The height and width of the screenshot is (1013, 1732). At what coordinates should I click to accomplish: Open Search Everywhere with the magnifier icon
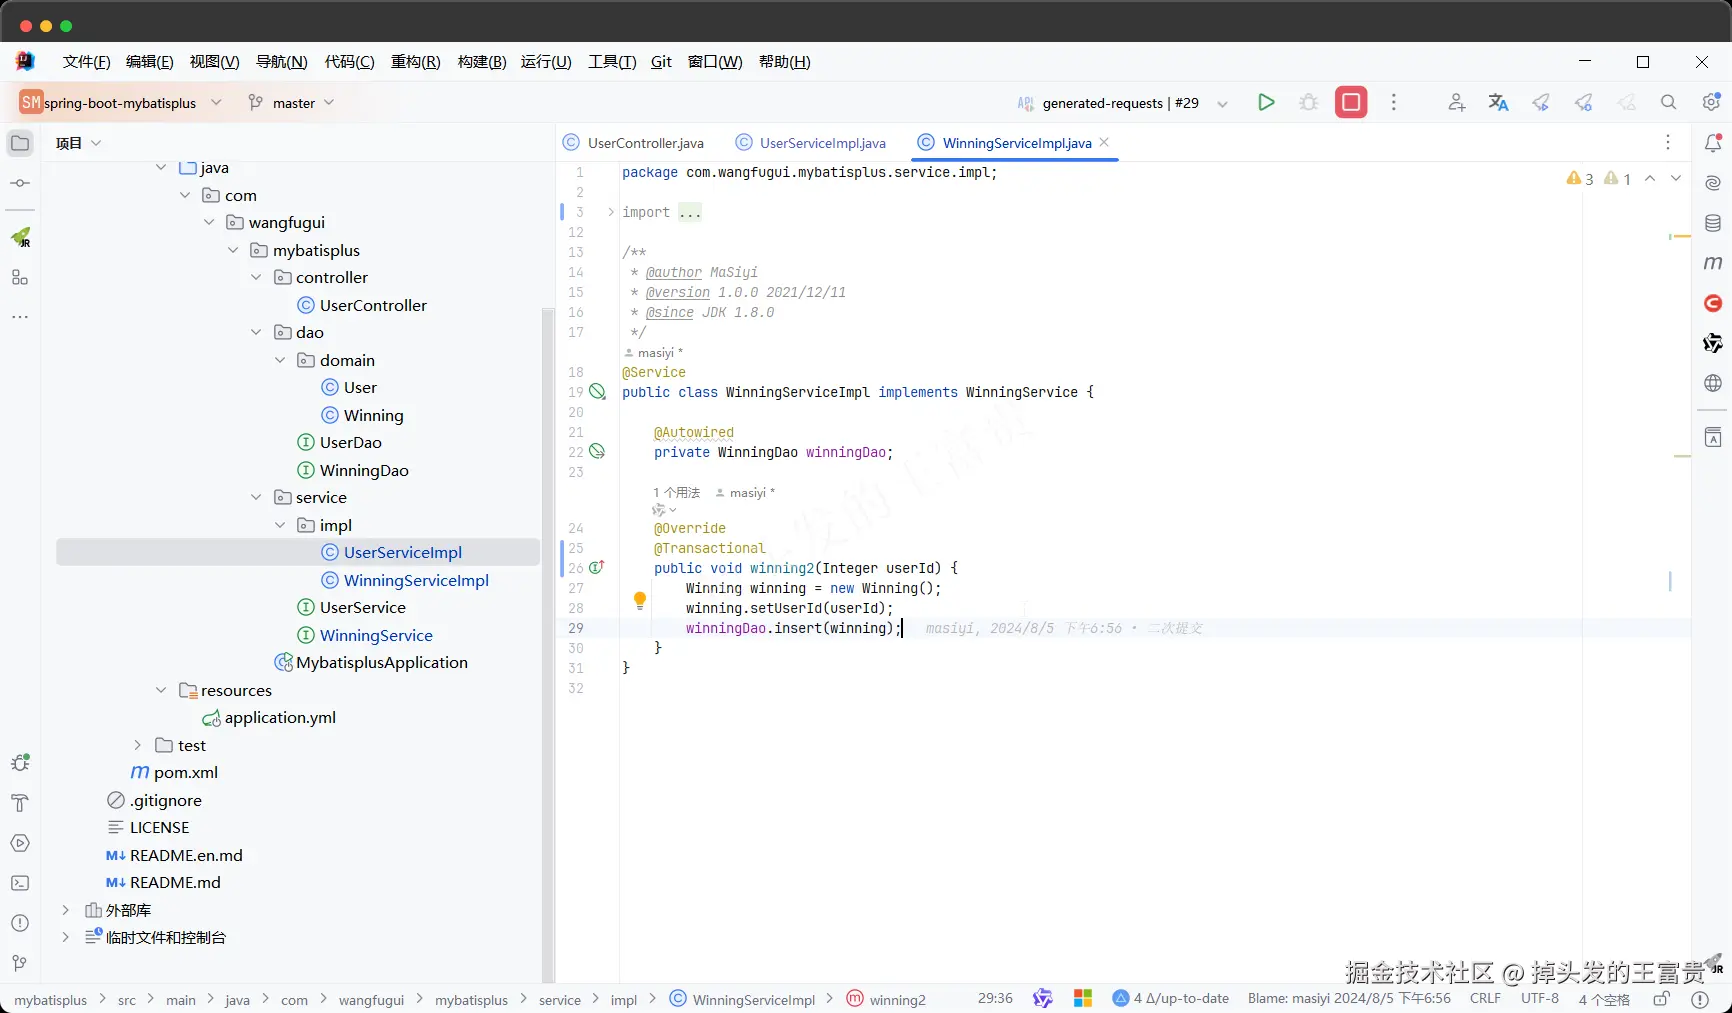(1668, 102)
